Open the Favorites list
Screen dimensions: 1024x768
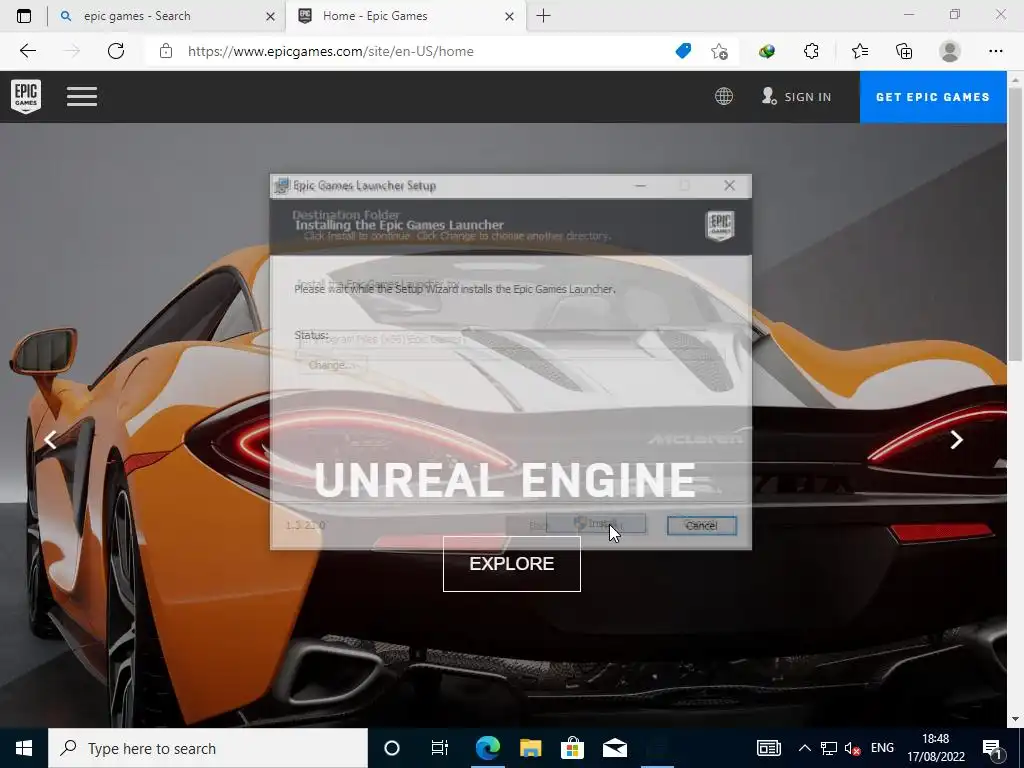pos(860,51)
